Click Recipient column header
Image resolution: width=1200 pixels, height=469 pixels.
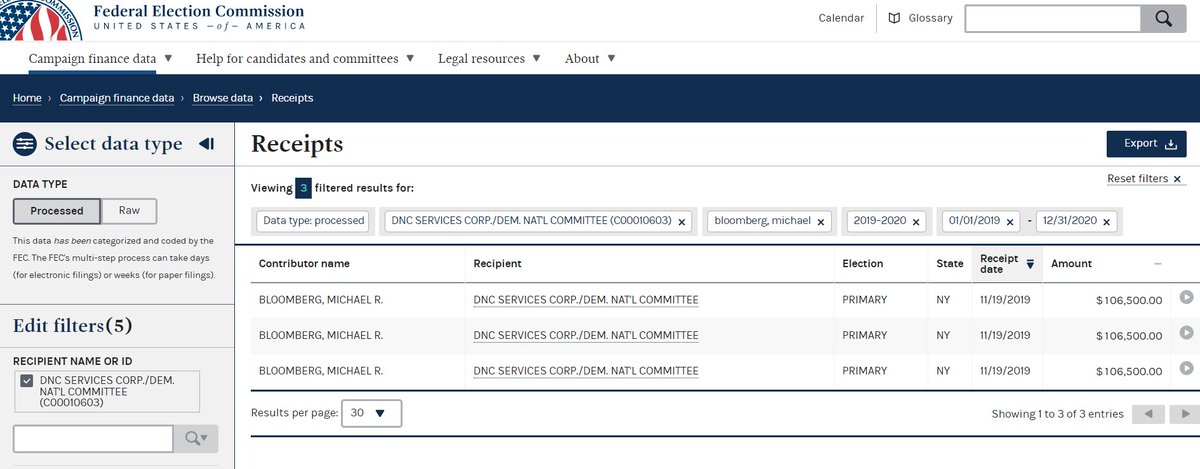(498, 264)
